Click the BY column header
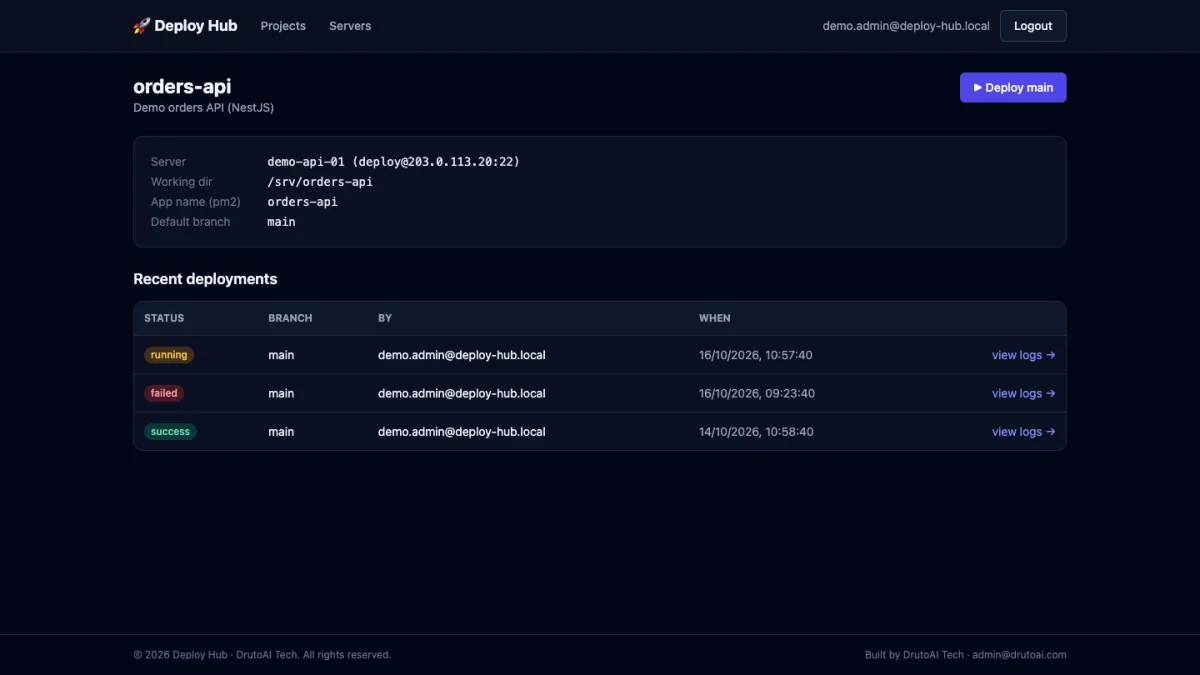 point(385,318)
